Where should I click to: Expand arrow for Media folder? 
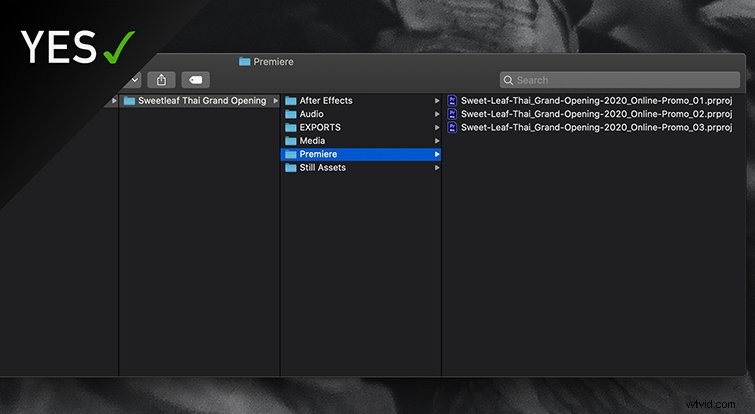(x=437, y=141)
